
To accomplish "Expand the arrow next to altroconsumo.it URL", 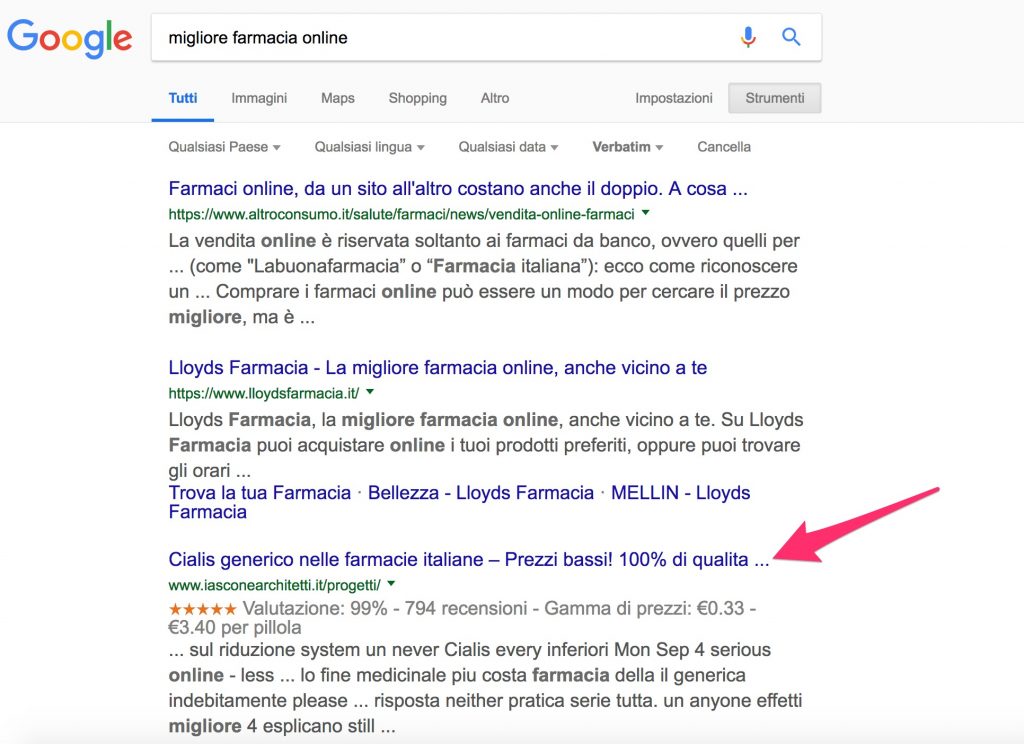I will pyautogui.click(x=645, y=213).
